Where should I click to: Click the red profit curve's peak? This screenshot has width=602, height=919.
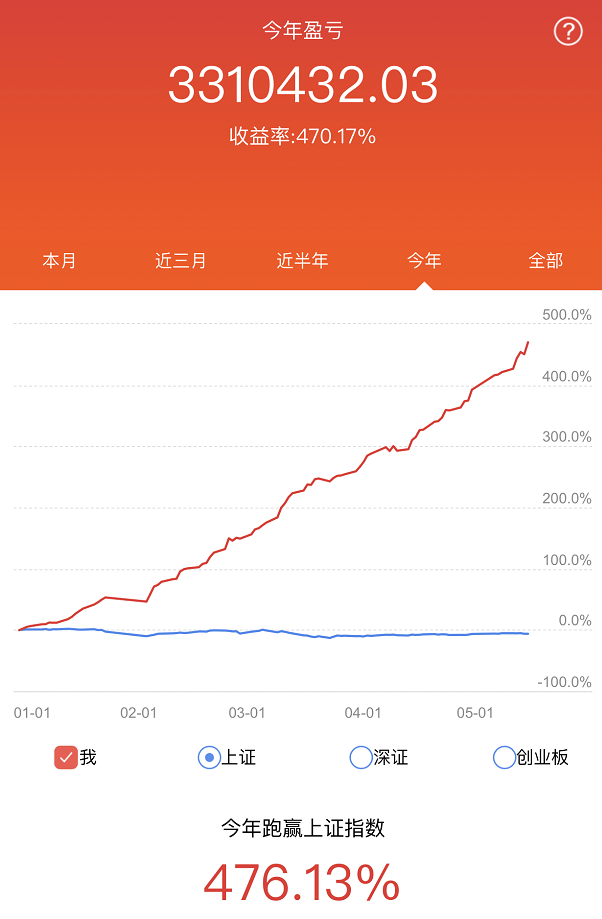(x=527, y=343)
